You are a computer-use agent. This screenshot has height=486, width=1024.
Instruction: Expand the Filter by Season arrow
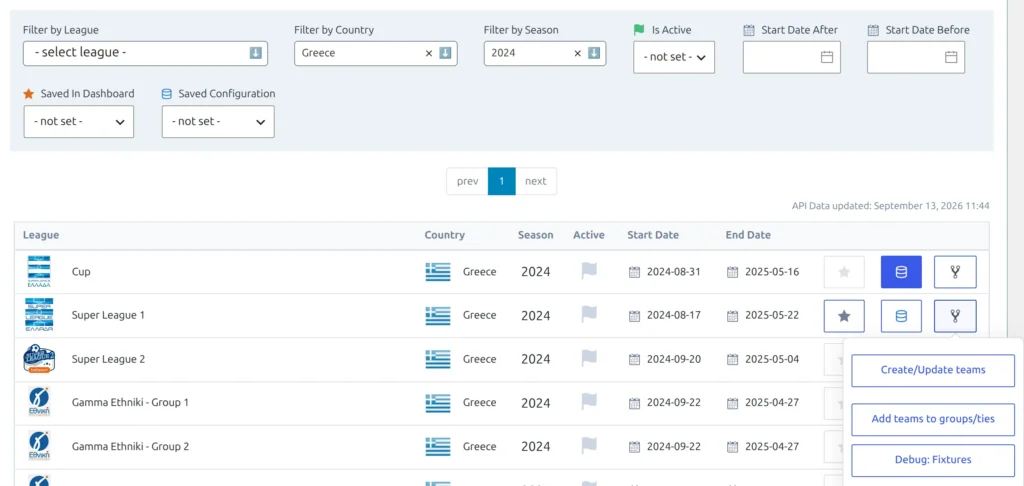(594, 54)
